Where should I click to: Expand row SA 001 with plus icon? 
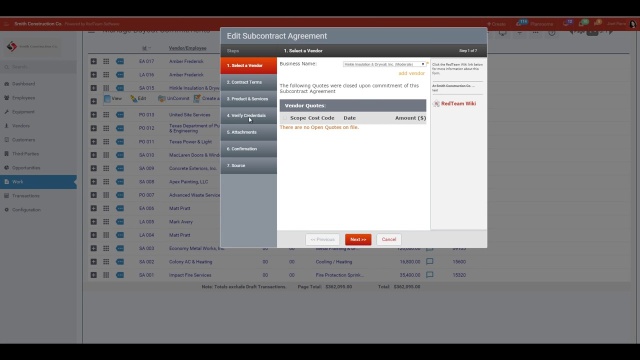(x=93, y=275)
